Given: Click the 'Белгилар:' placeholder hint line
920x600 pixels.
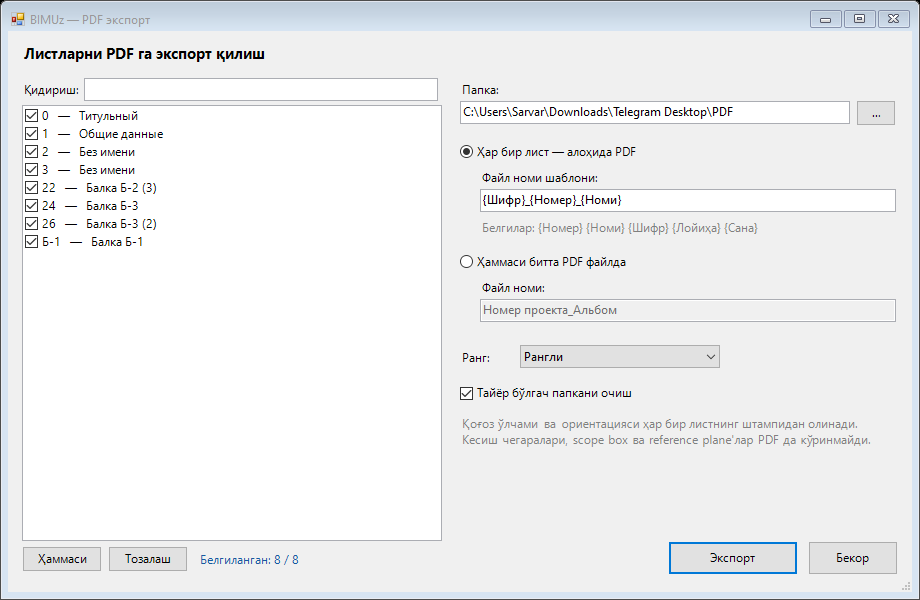Looking at the screenshot, I should (x=620, y=228).
